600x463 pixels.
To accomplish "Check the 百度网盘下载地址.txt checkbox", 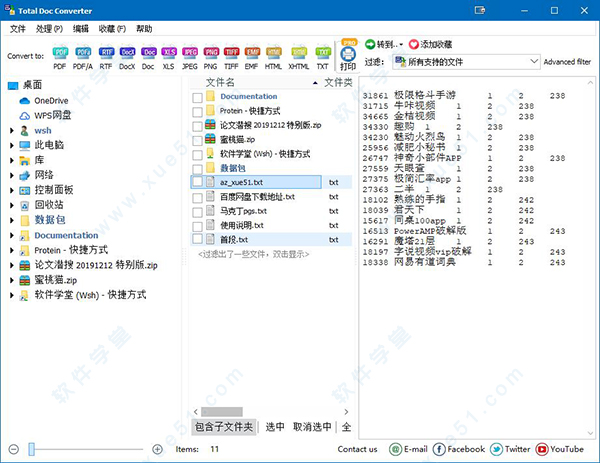I will click(197, 198).
